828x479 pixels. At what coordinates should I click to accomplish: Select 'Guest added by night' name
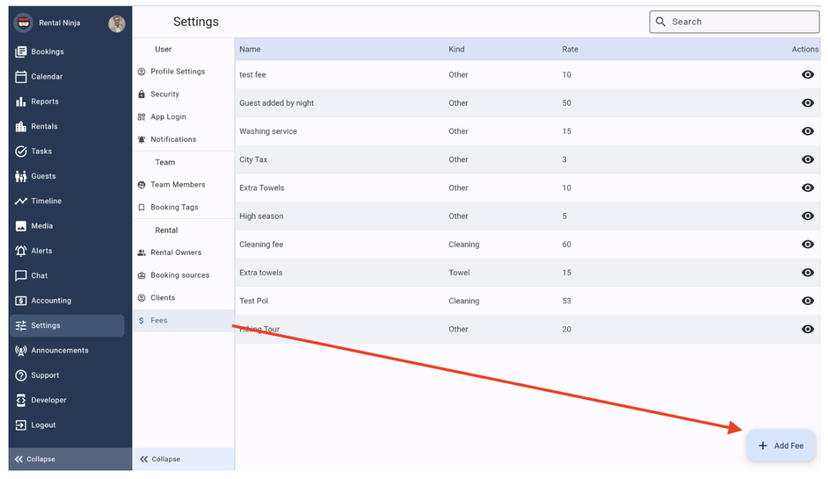pyautogui.click(x=277, y=103)
